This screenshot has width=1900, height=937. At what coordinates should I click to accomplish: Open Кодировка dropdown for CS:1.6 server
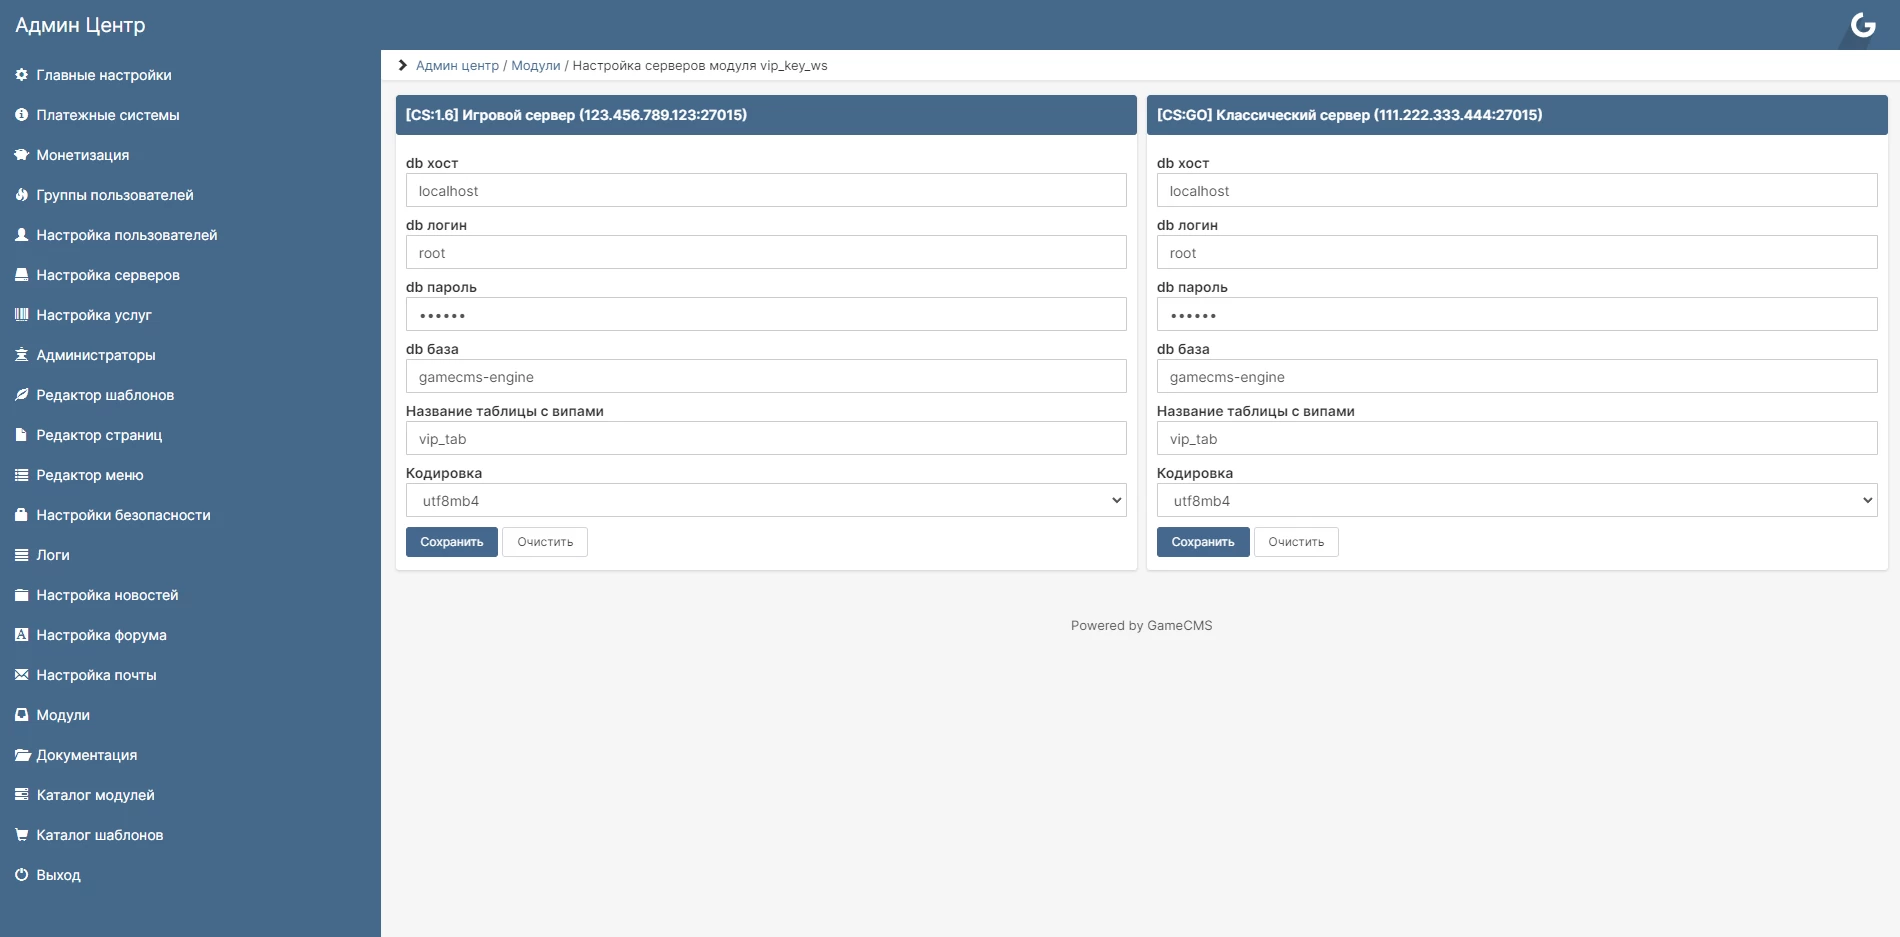pos(766,500)
